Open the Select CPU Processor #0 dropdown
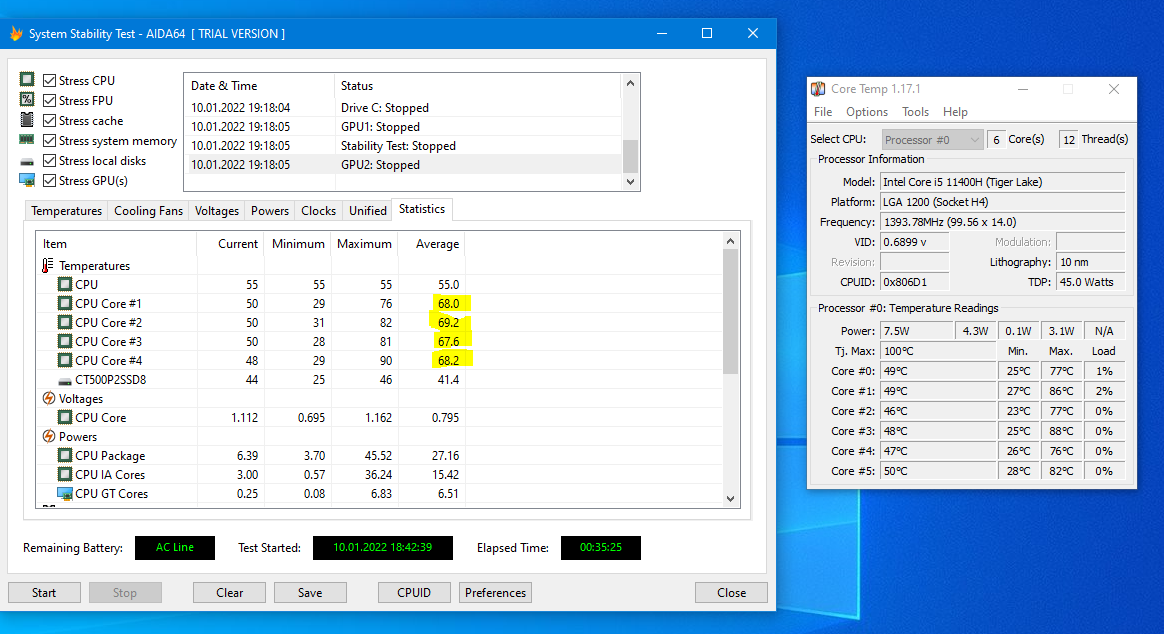Viewport: 1164px width, 634px height. (x=932, y=140)
